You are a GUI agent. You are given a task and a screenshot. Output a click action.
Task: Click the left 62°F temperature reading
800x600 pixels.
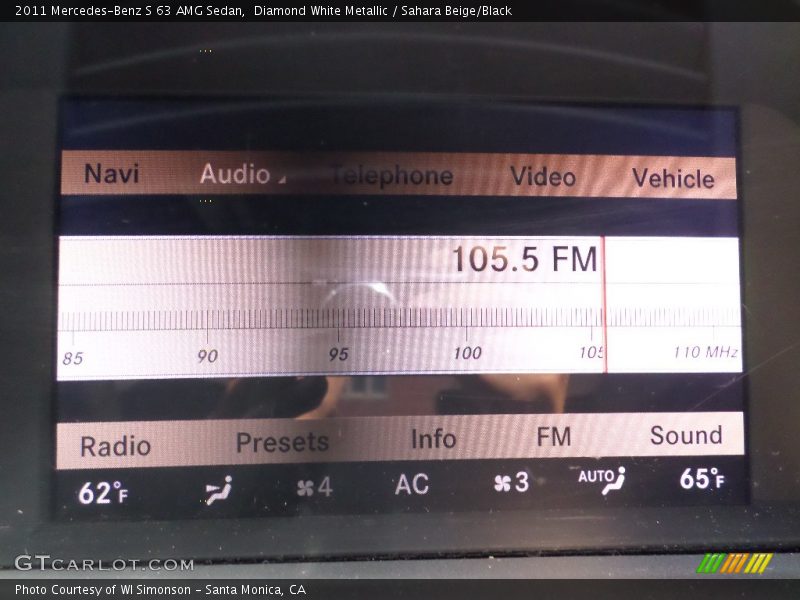tap(103, 493)
